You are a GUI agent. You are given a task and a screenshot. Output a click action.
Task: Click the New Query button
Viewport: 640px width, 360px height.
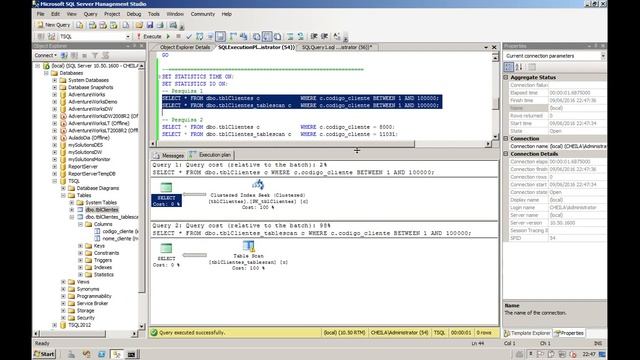[54, 25]
